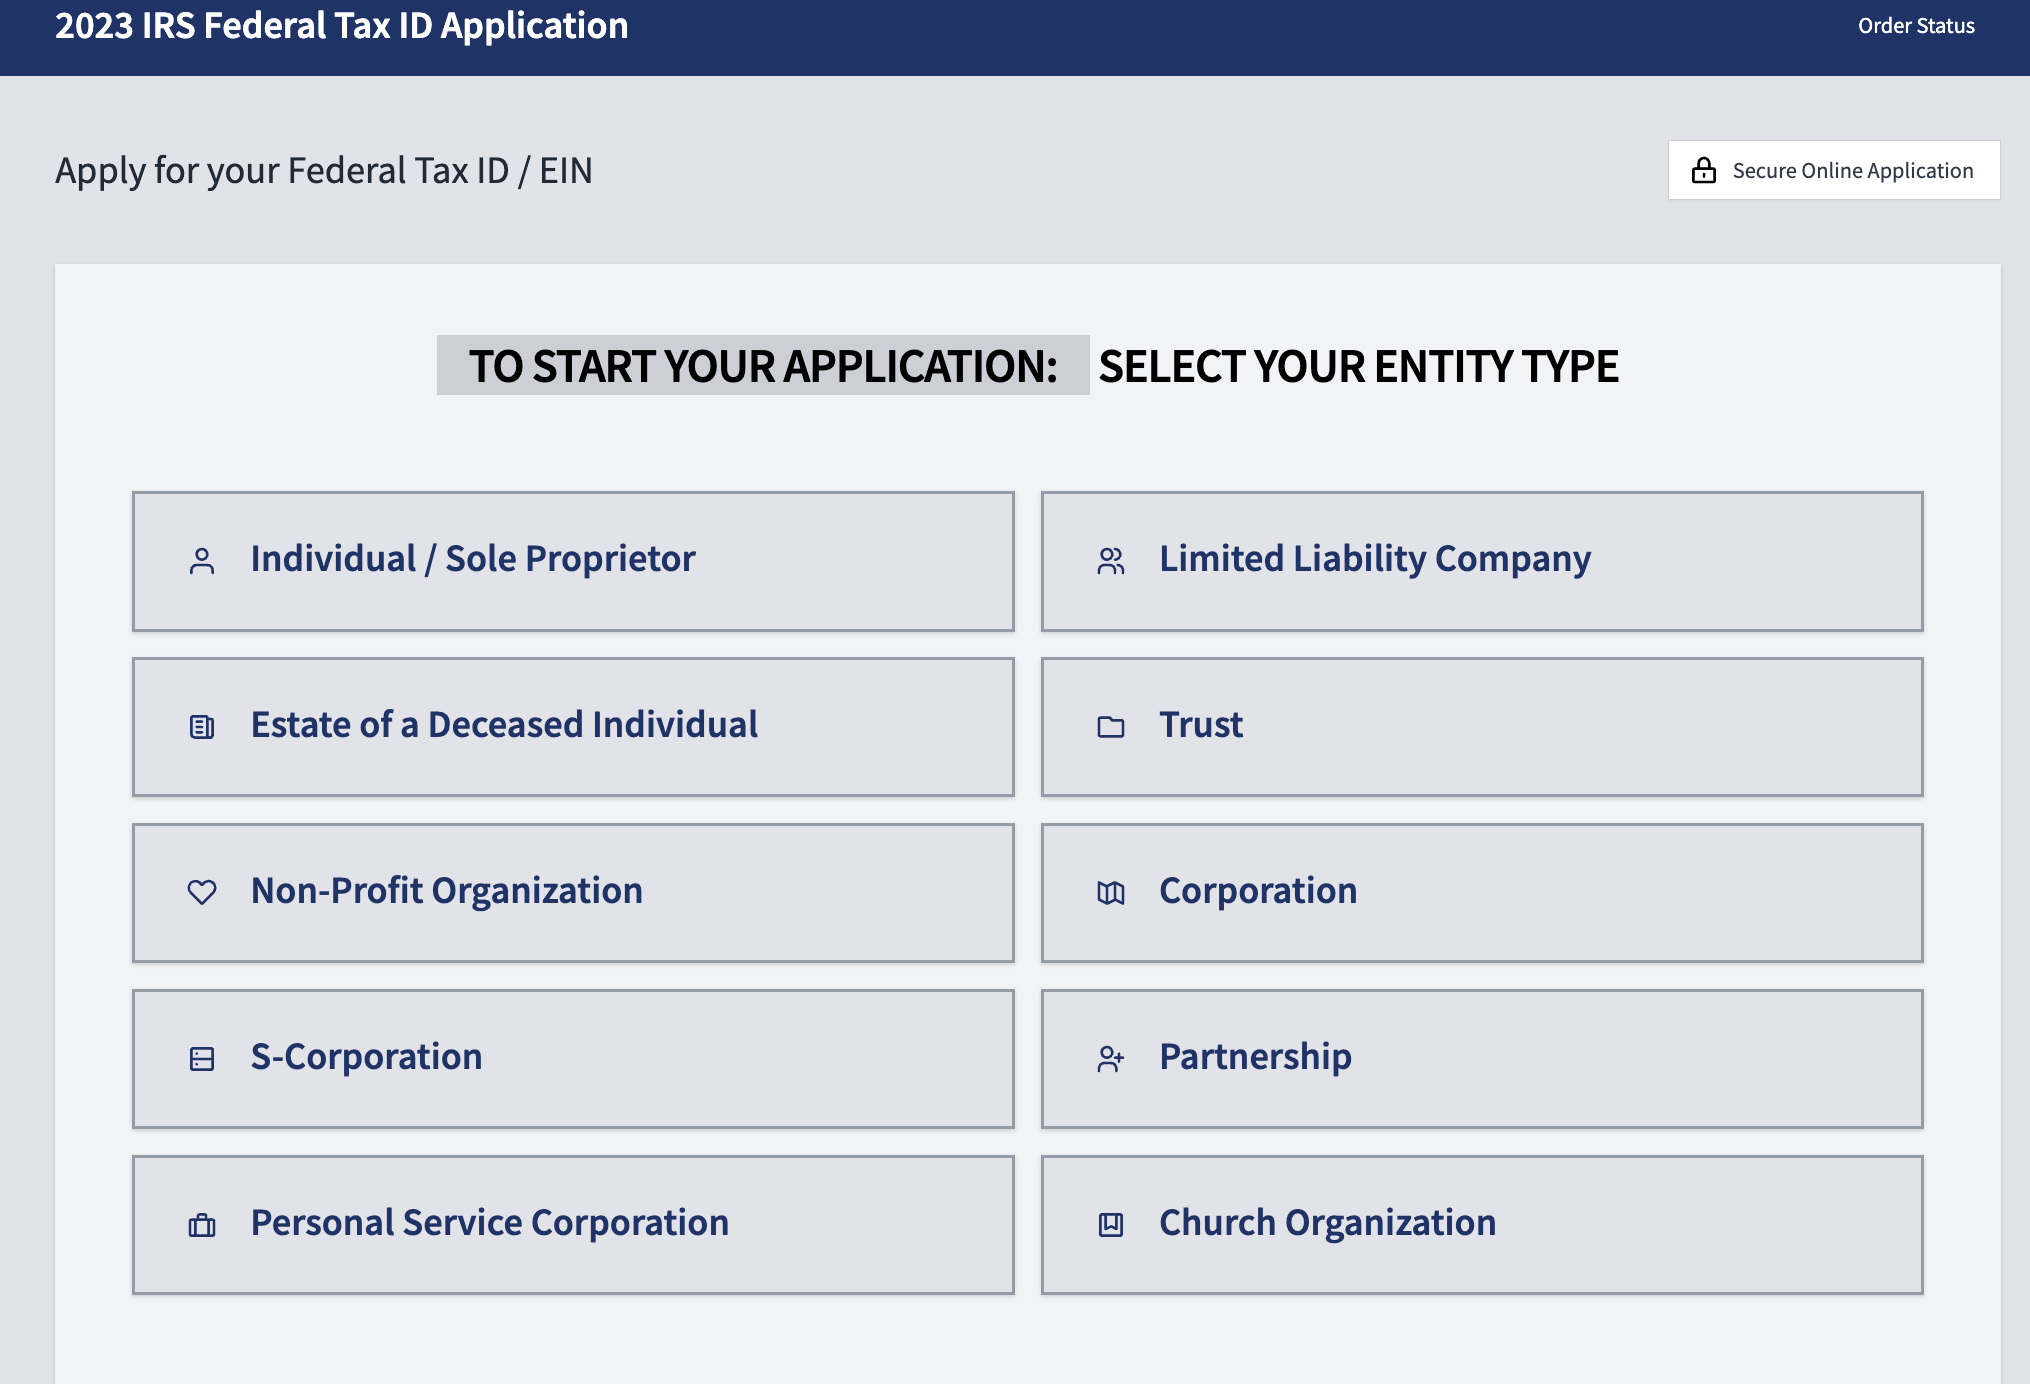The image size is (2030, 1384).
Task: Click the heart icon for Non-Profit Organization
Action: click(x=202, y=892)
